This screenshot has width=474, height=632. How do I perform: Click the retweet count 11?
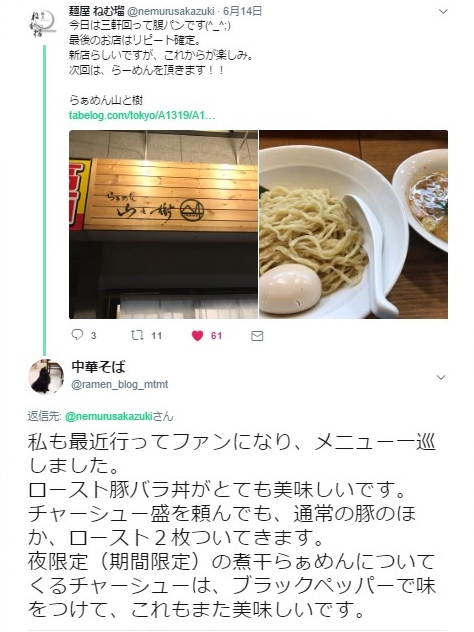click(x=156, y=336)
